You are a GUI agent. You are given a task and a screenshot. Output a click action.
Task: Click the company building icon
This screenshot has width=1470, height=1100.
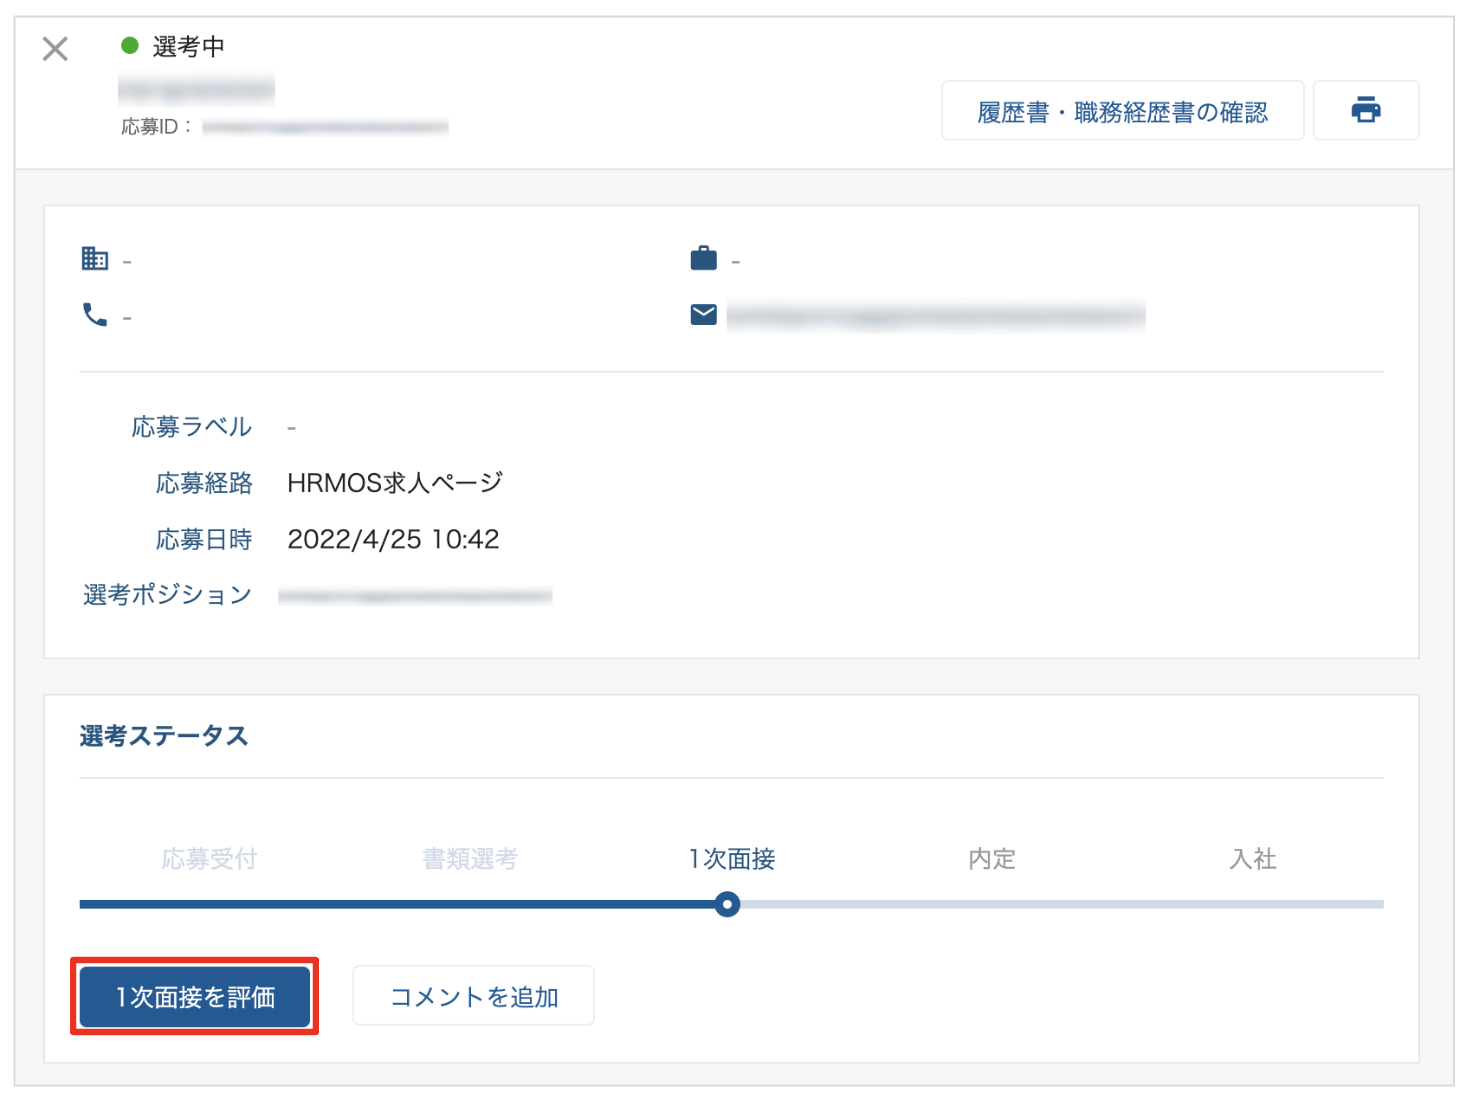(x=95, y=259)
